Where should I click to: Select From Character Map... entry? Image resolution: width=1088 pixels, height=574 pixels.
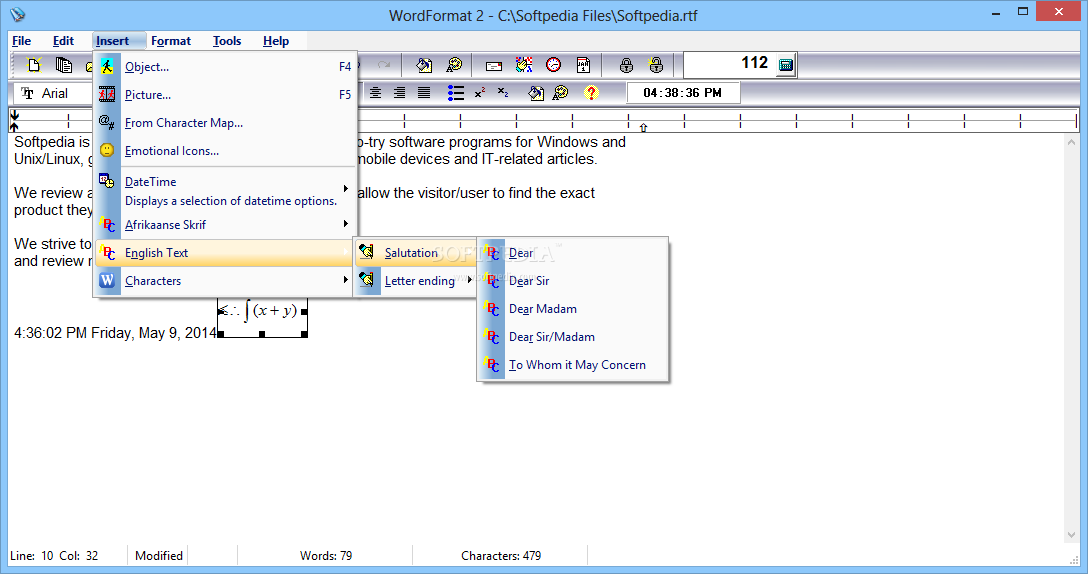click(225, 123)
